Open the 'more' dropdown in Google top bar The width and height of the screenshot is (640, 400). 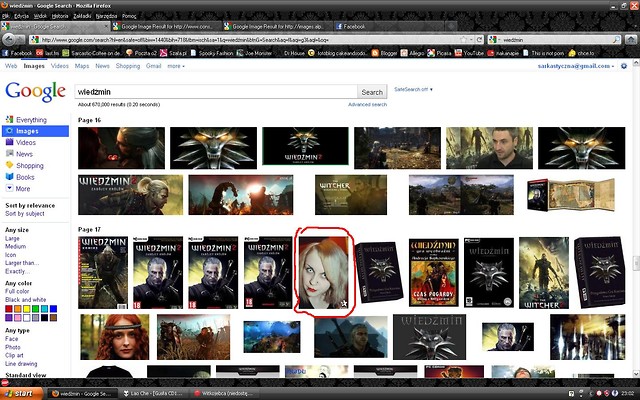click(176, 66)
